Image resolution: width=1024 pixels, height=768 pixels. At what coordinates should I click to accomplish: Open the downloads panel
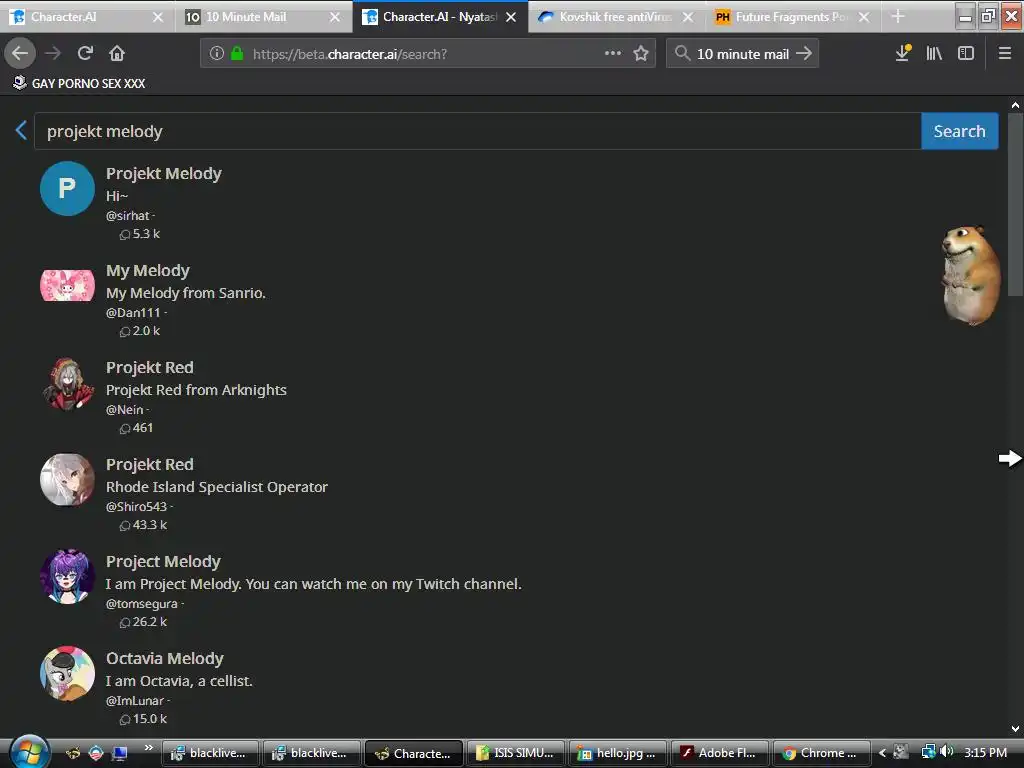point(903,54)
